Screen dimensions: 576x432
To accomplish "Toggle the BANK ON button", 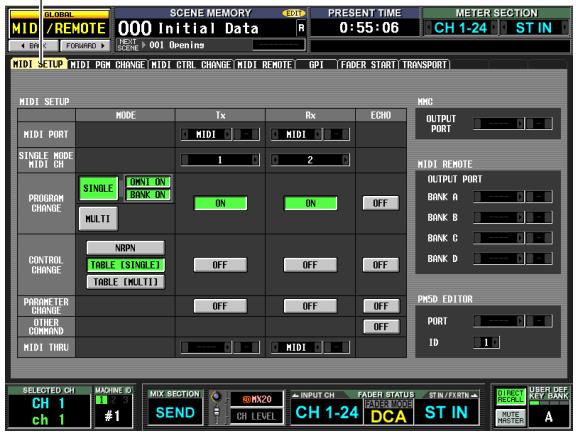I will coord(148,195).
